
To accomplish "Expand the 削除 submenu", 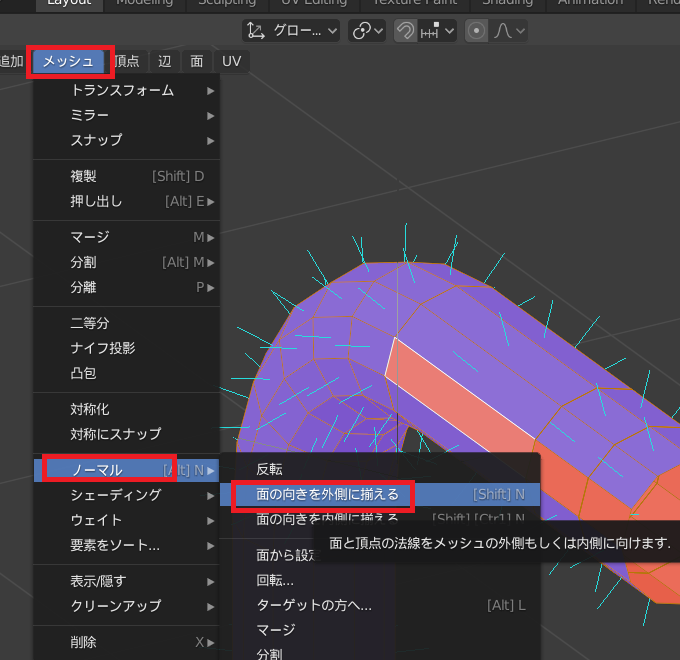I will pyautogui.click(x=127, y=642).
